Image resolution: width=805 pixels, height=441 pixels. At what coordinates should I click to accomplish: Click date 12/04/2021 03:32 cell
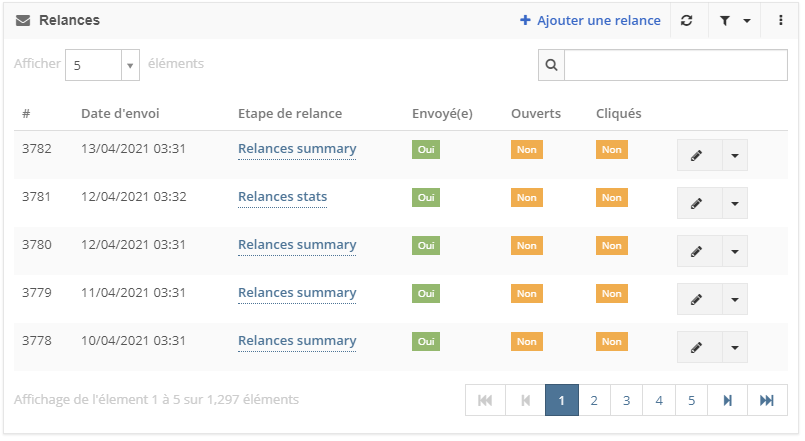click(x=133, y=197)
